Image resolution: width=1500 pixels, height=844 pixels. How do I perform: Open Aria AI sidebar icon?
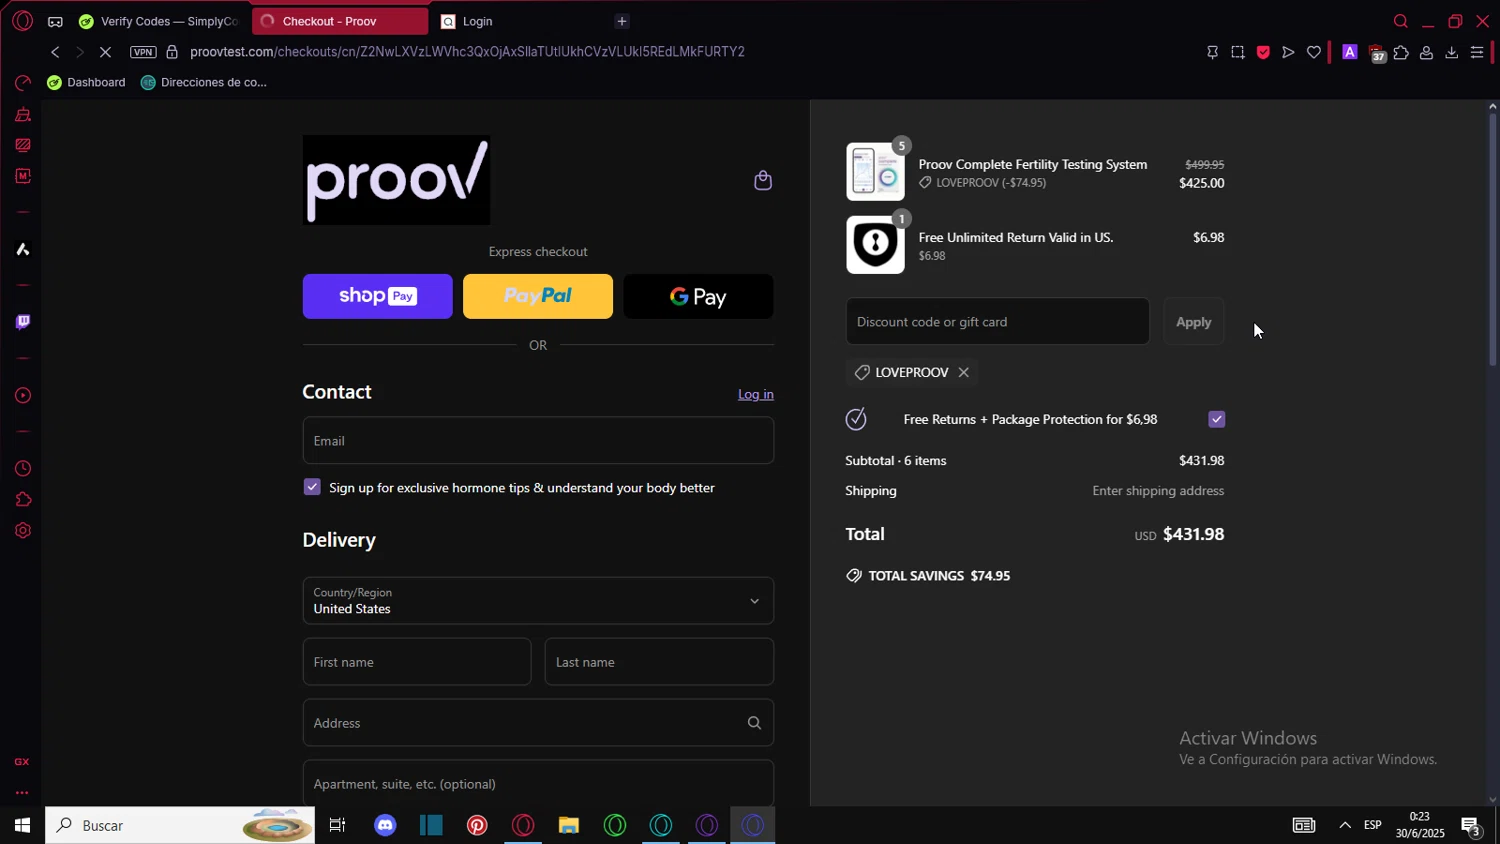(x=22, y=249)
